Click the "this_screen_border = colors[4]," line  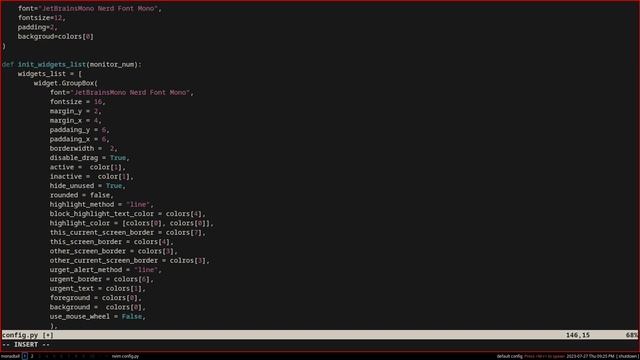tap(112, 242)
